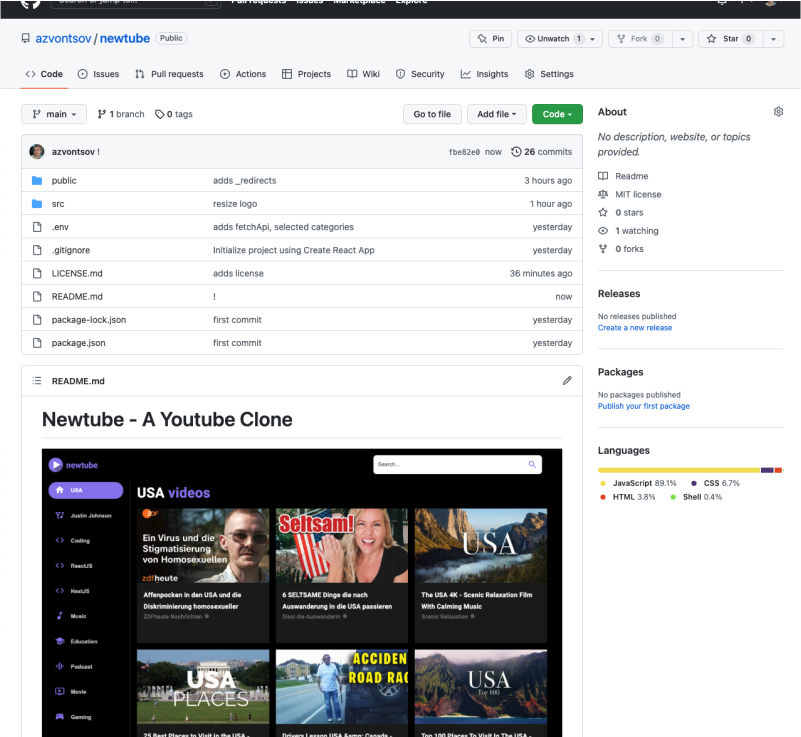The image size is (801, 737).
Task: Click Publish your first package link
Action: click(x=644, y=406)
